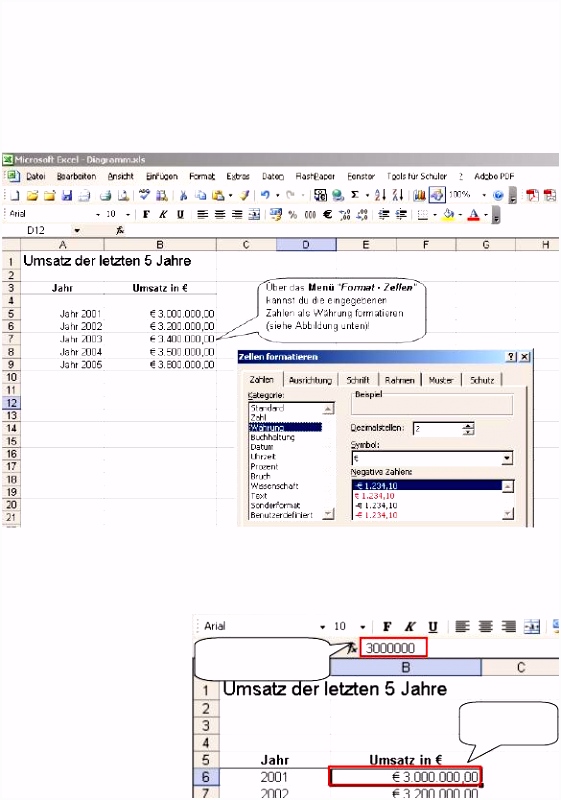Screen dimensions: 561x800
Task: Click the Copy icon next to the scissors
Action: click(201, 195)
